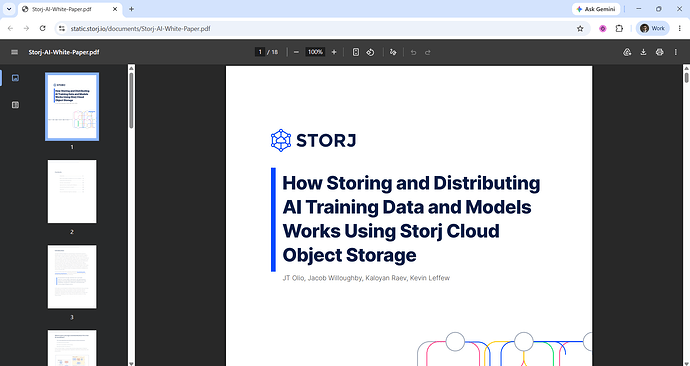Save PDF to Google Drive
The height and width of the screenshot is (366, 690).
coord(628,52)
